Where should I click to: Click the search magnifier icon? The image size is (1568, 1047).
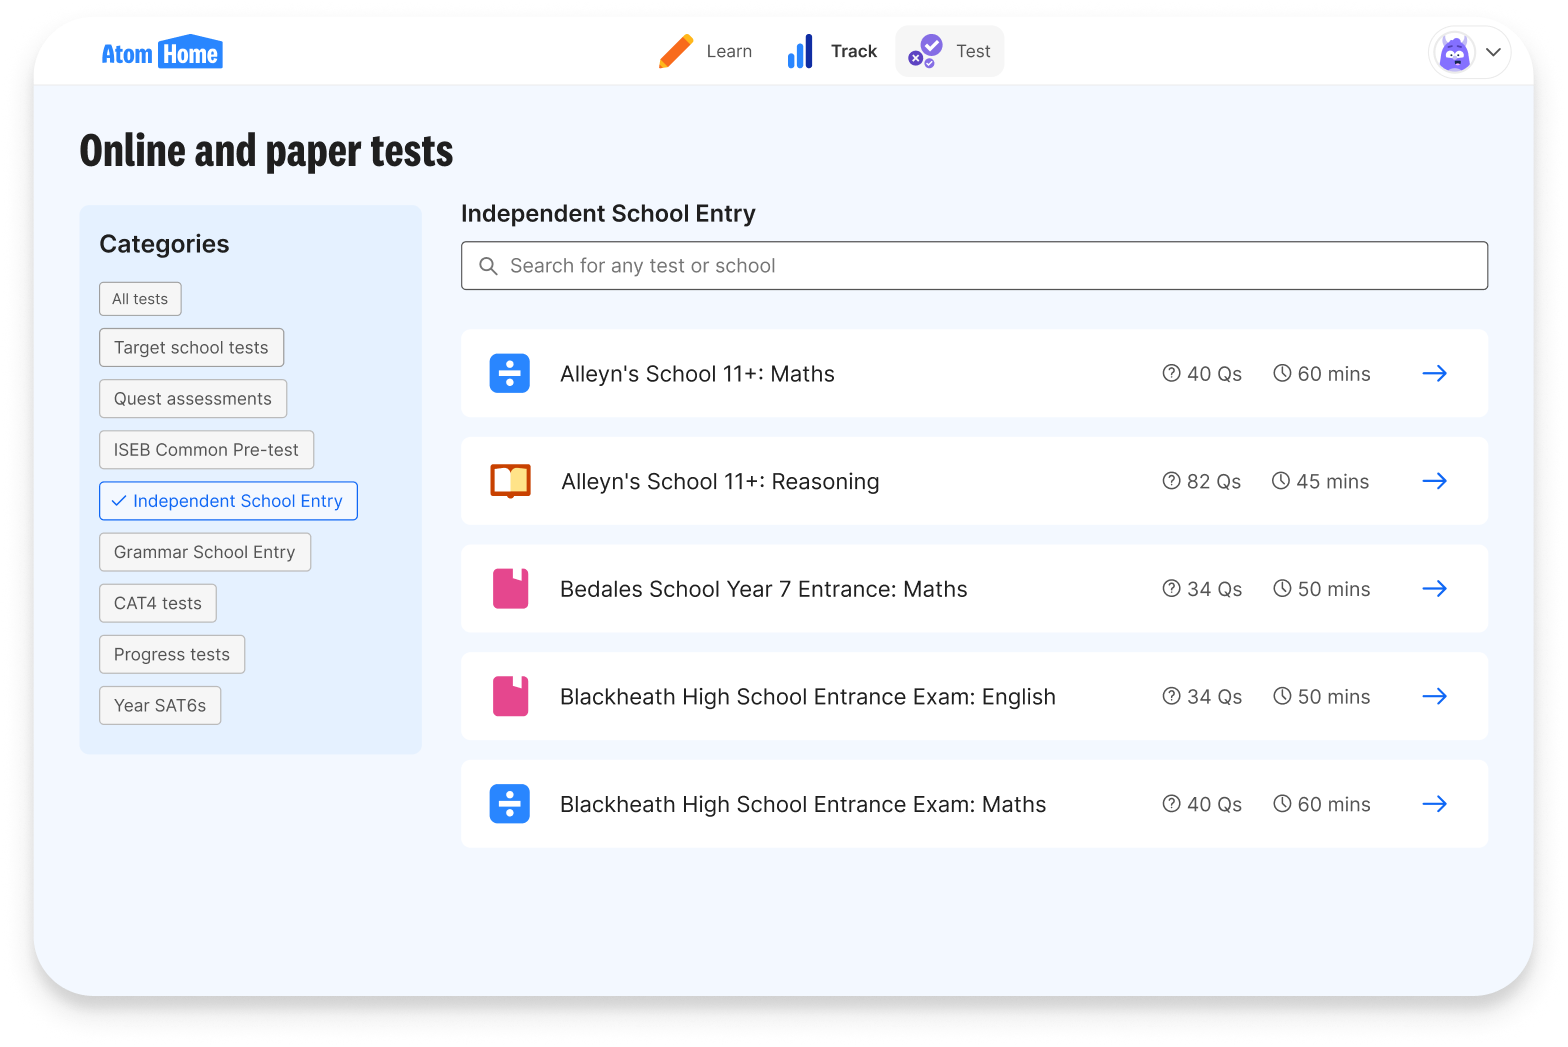pos(488,266)
